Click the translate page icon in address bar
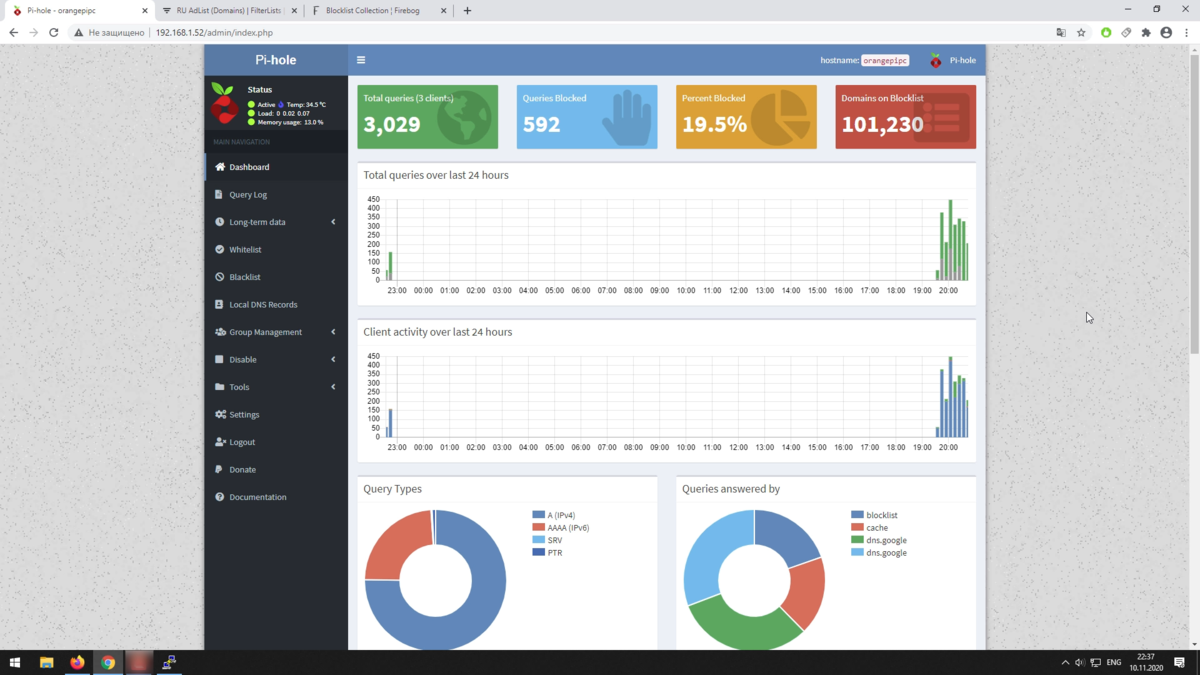Screen dimensions: 1200x675 click(1061, 33)
